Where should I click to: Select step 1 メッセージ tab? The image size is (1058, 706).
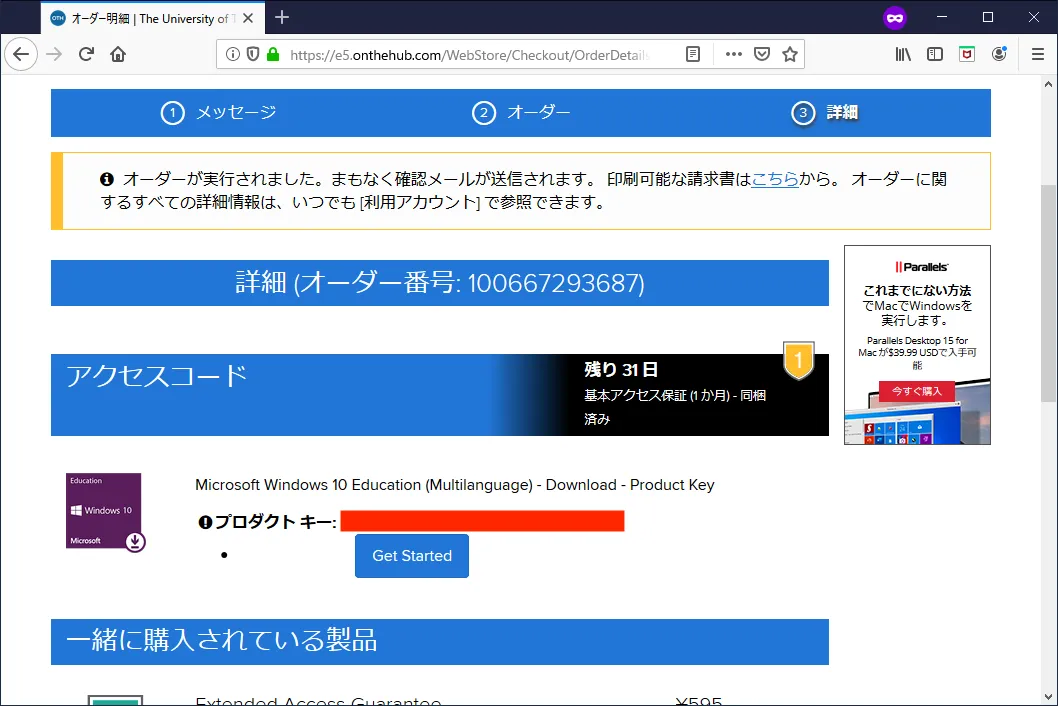click(218, 113)
